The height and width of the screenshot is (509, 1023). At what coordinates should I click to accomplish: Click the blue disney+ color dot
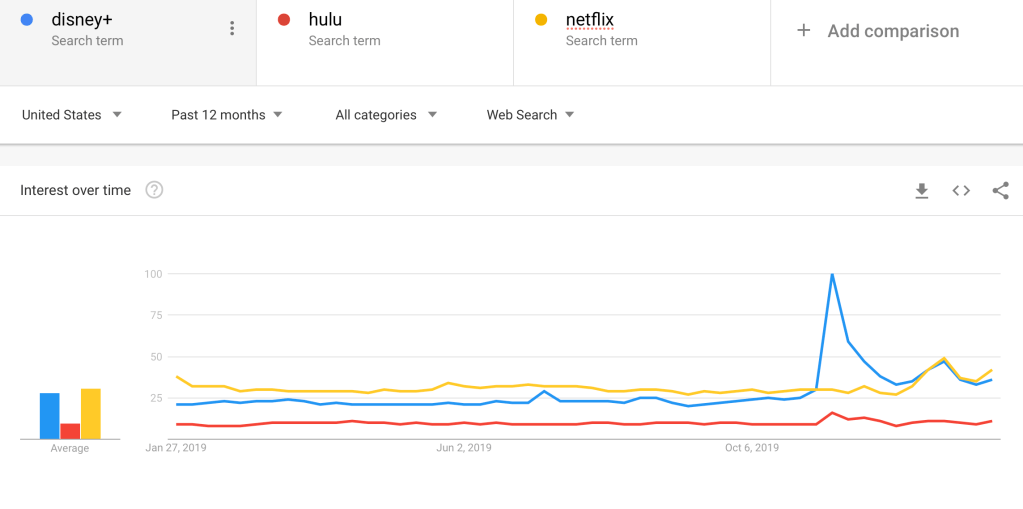[27, 20]
